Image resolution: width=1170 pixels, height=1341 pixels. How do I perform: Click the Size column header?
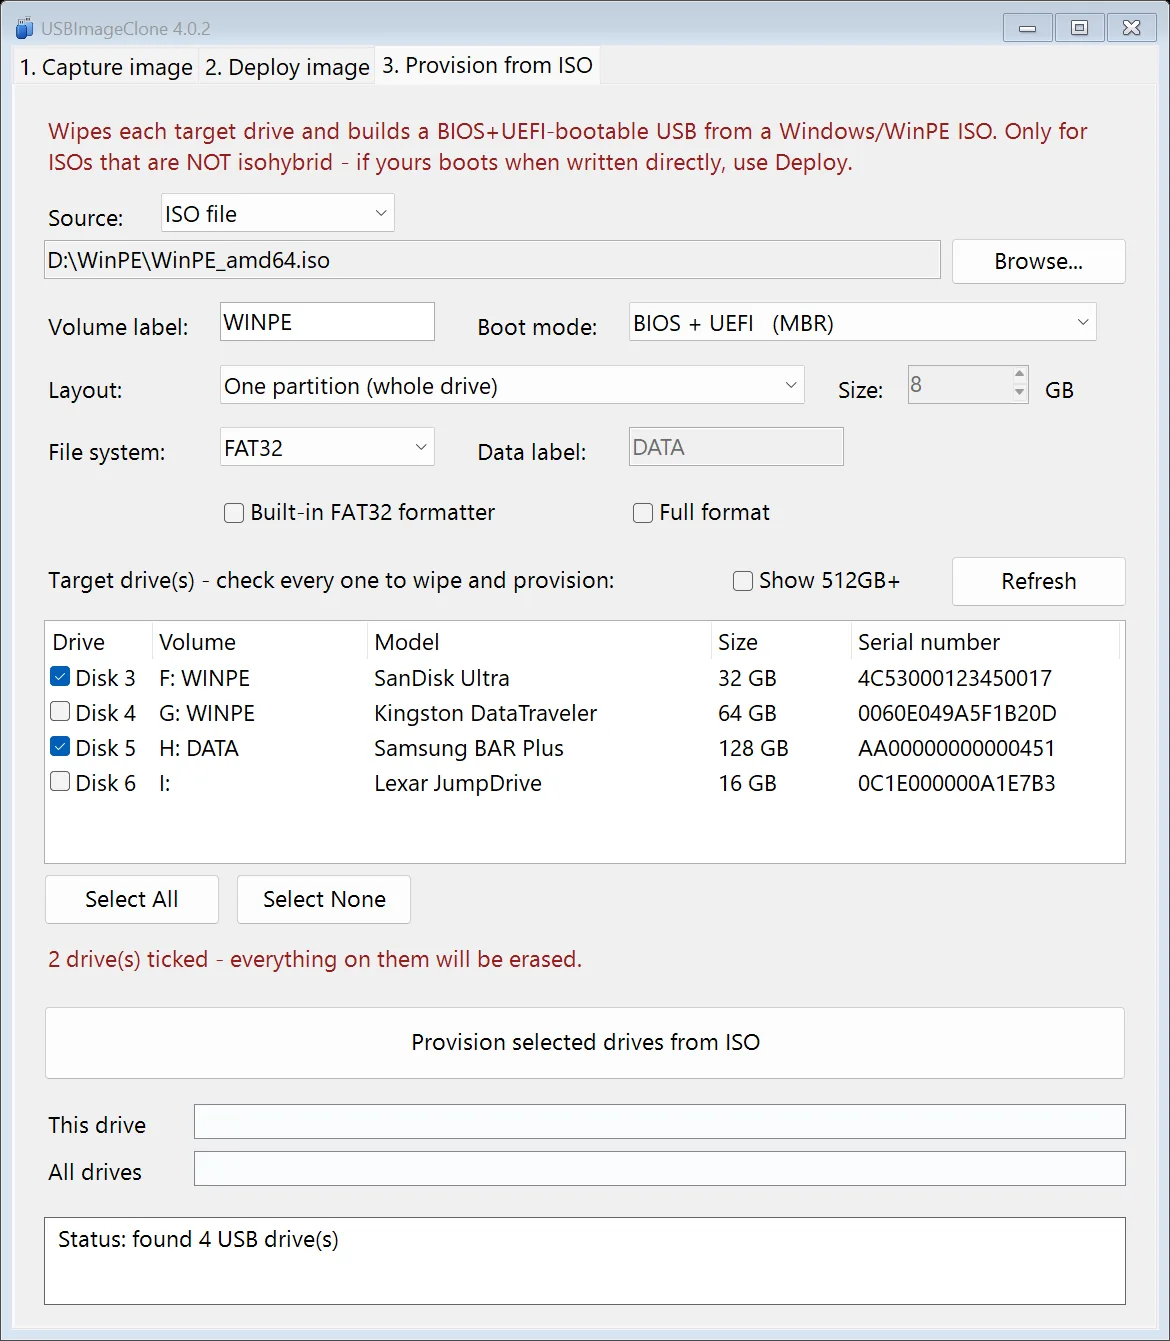[x=780, y=642]
